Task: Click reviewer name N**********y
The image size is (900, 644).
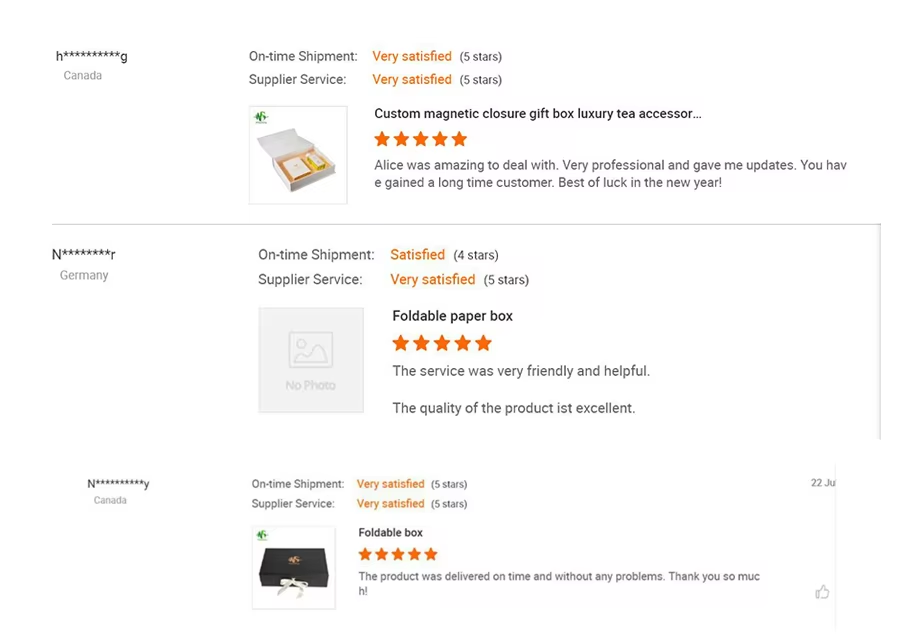Action: tap(118, 484)
